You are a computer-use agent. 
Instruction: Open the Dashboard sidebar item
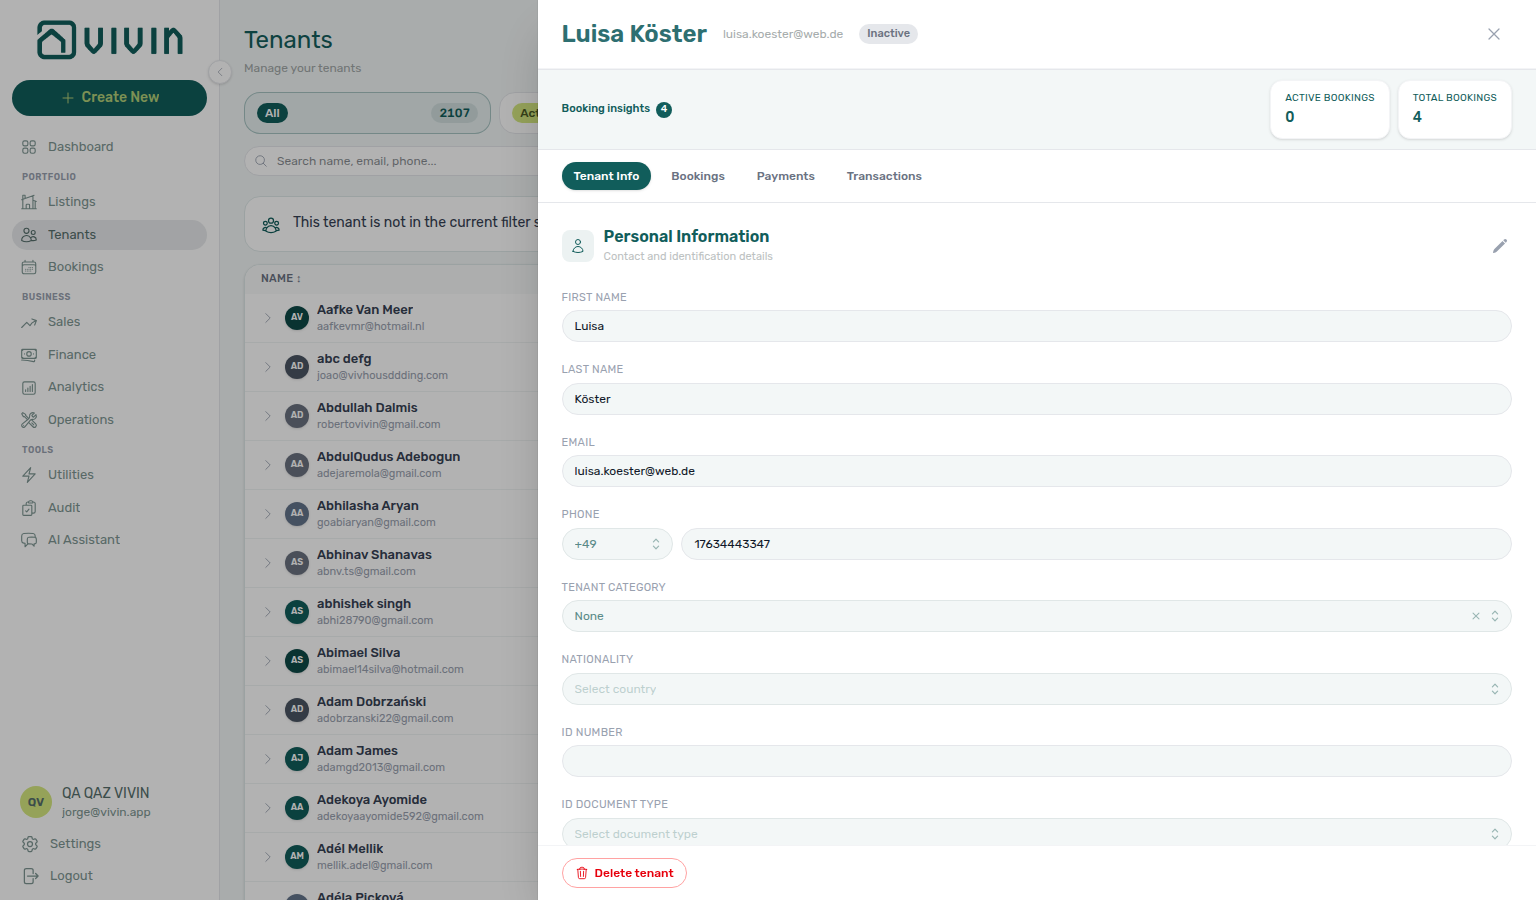pyautogui.click(x=109, y=147)
